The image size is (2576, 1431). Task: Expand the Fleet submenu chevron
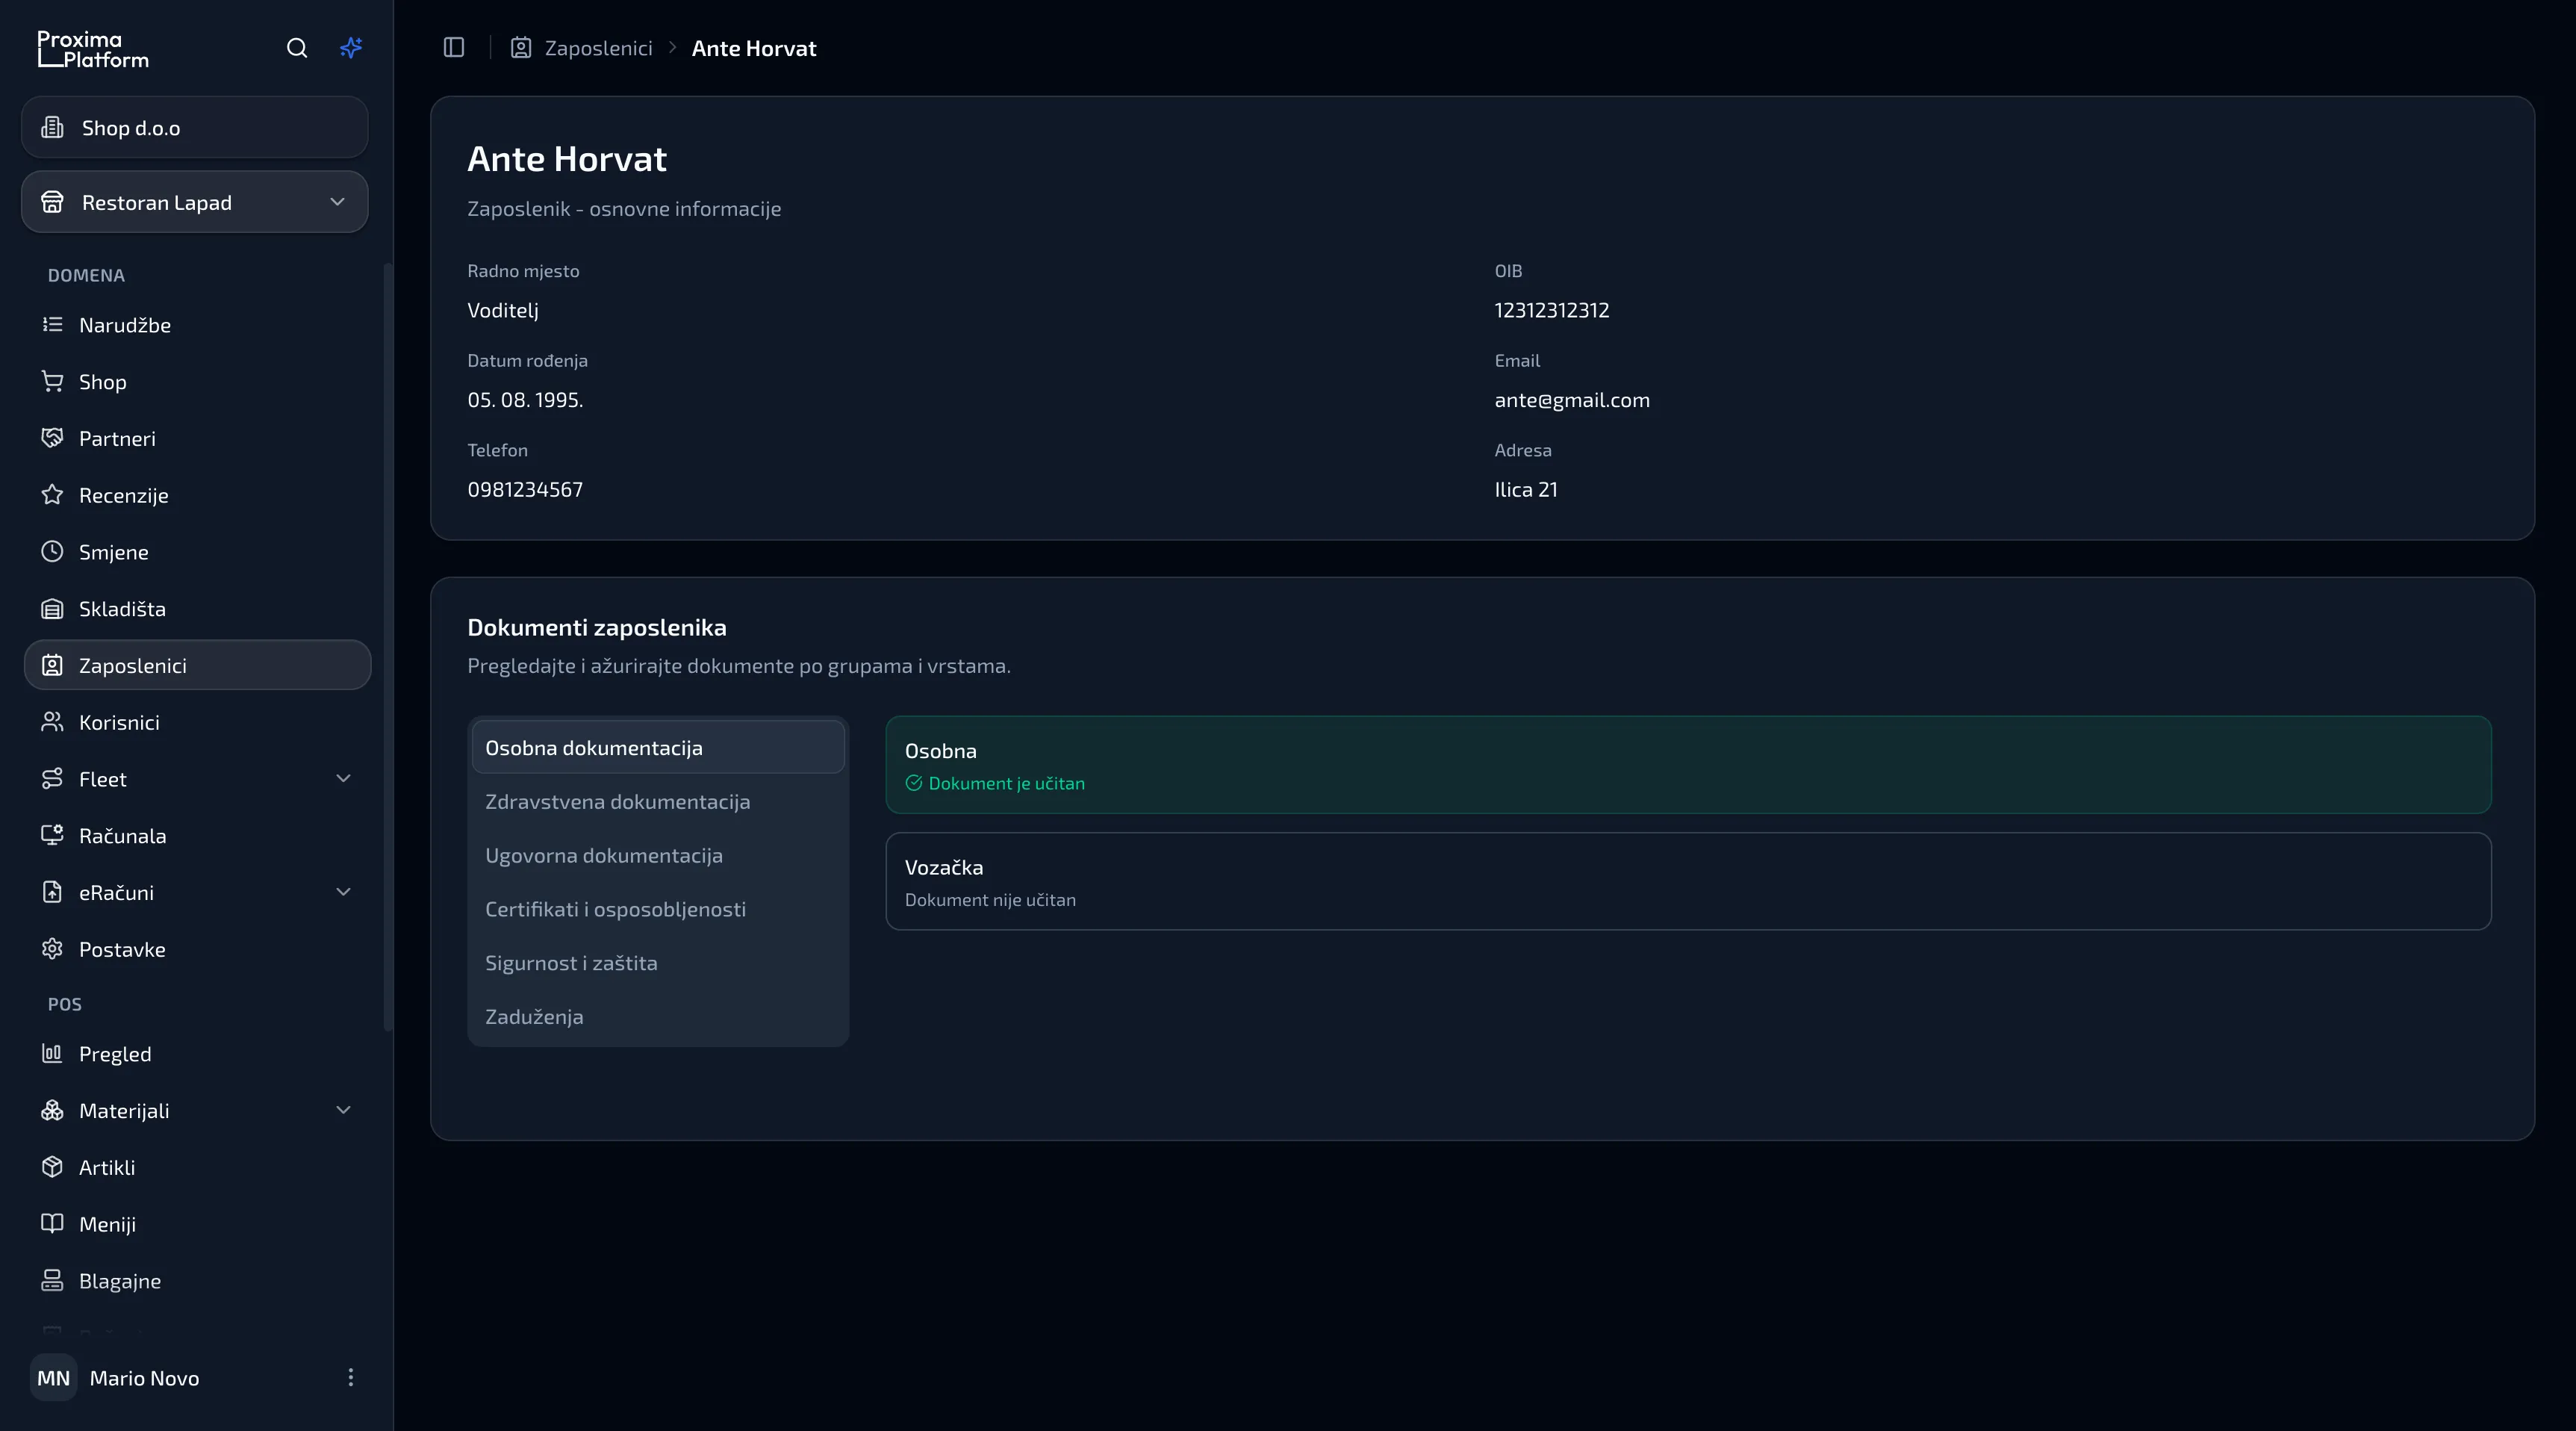(343, 779)
